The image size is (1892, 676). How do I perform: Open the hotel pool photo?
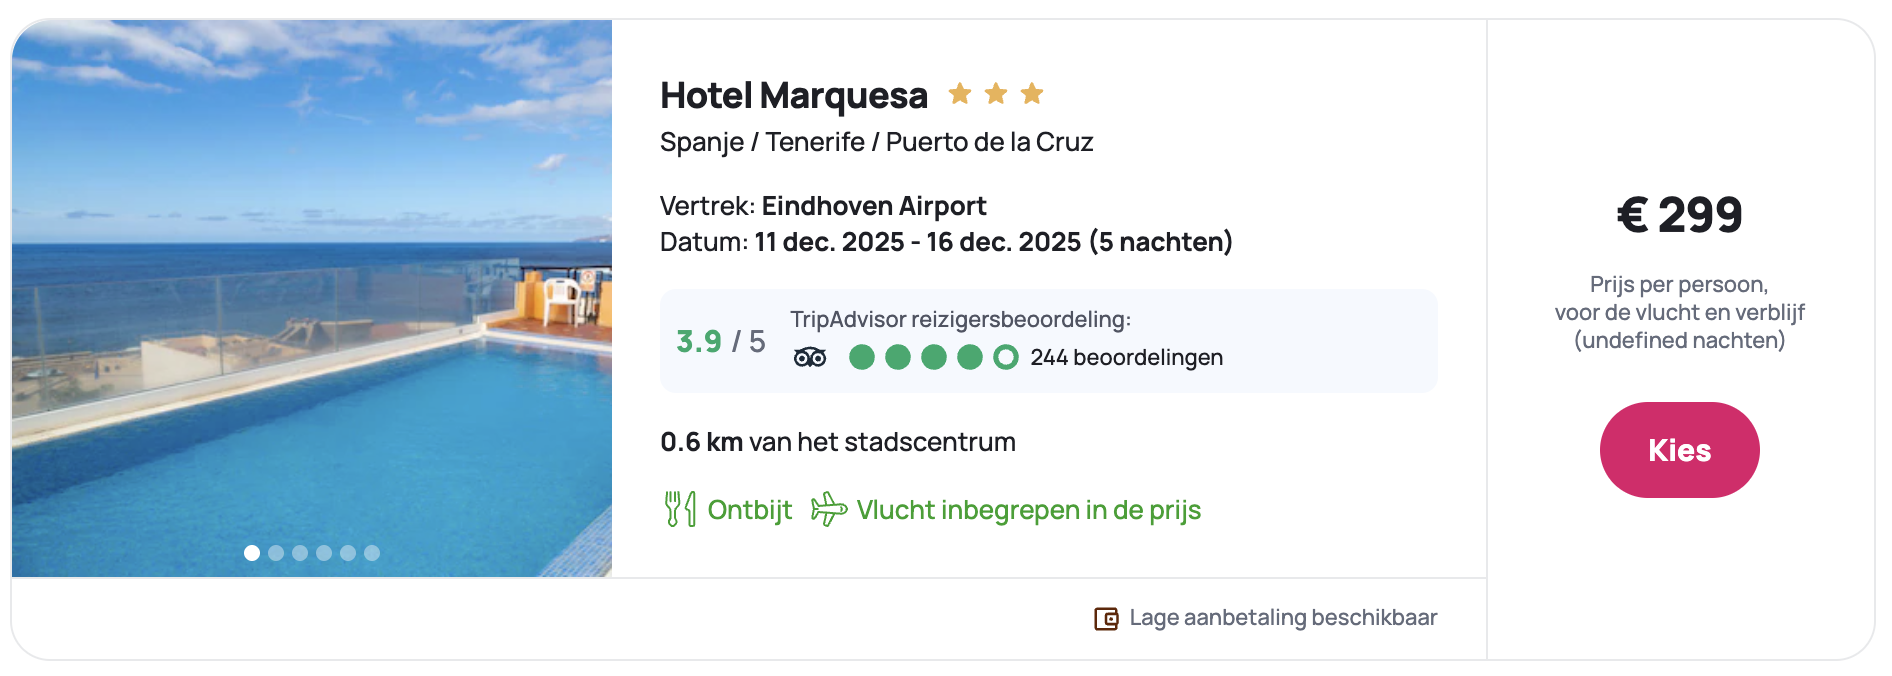(x=312, y=300)
